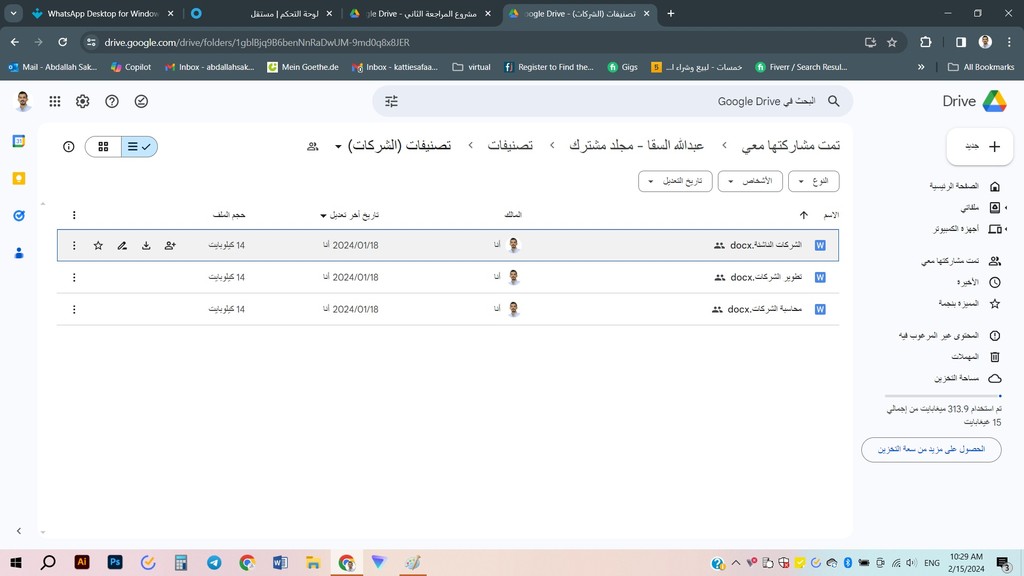Image resolution: width=1024 pixels, height=576 pixels.
Task: Click the share icon on first file row
Action: click(x=170, y=245)
